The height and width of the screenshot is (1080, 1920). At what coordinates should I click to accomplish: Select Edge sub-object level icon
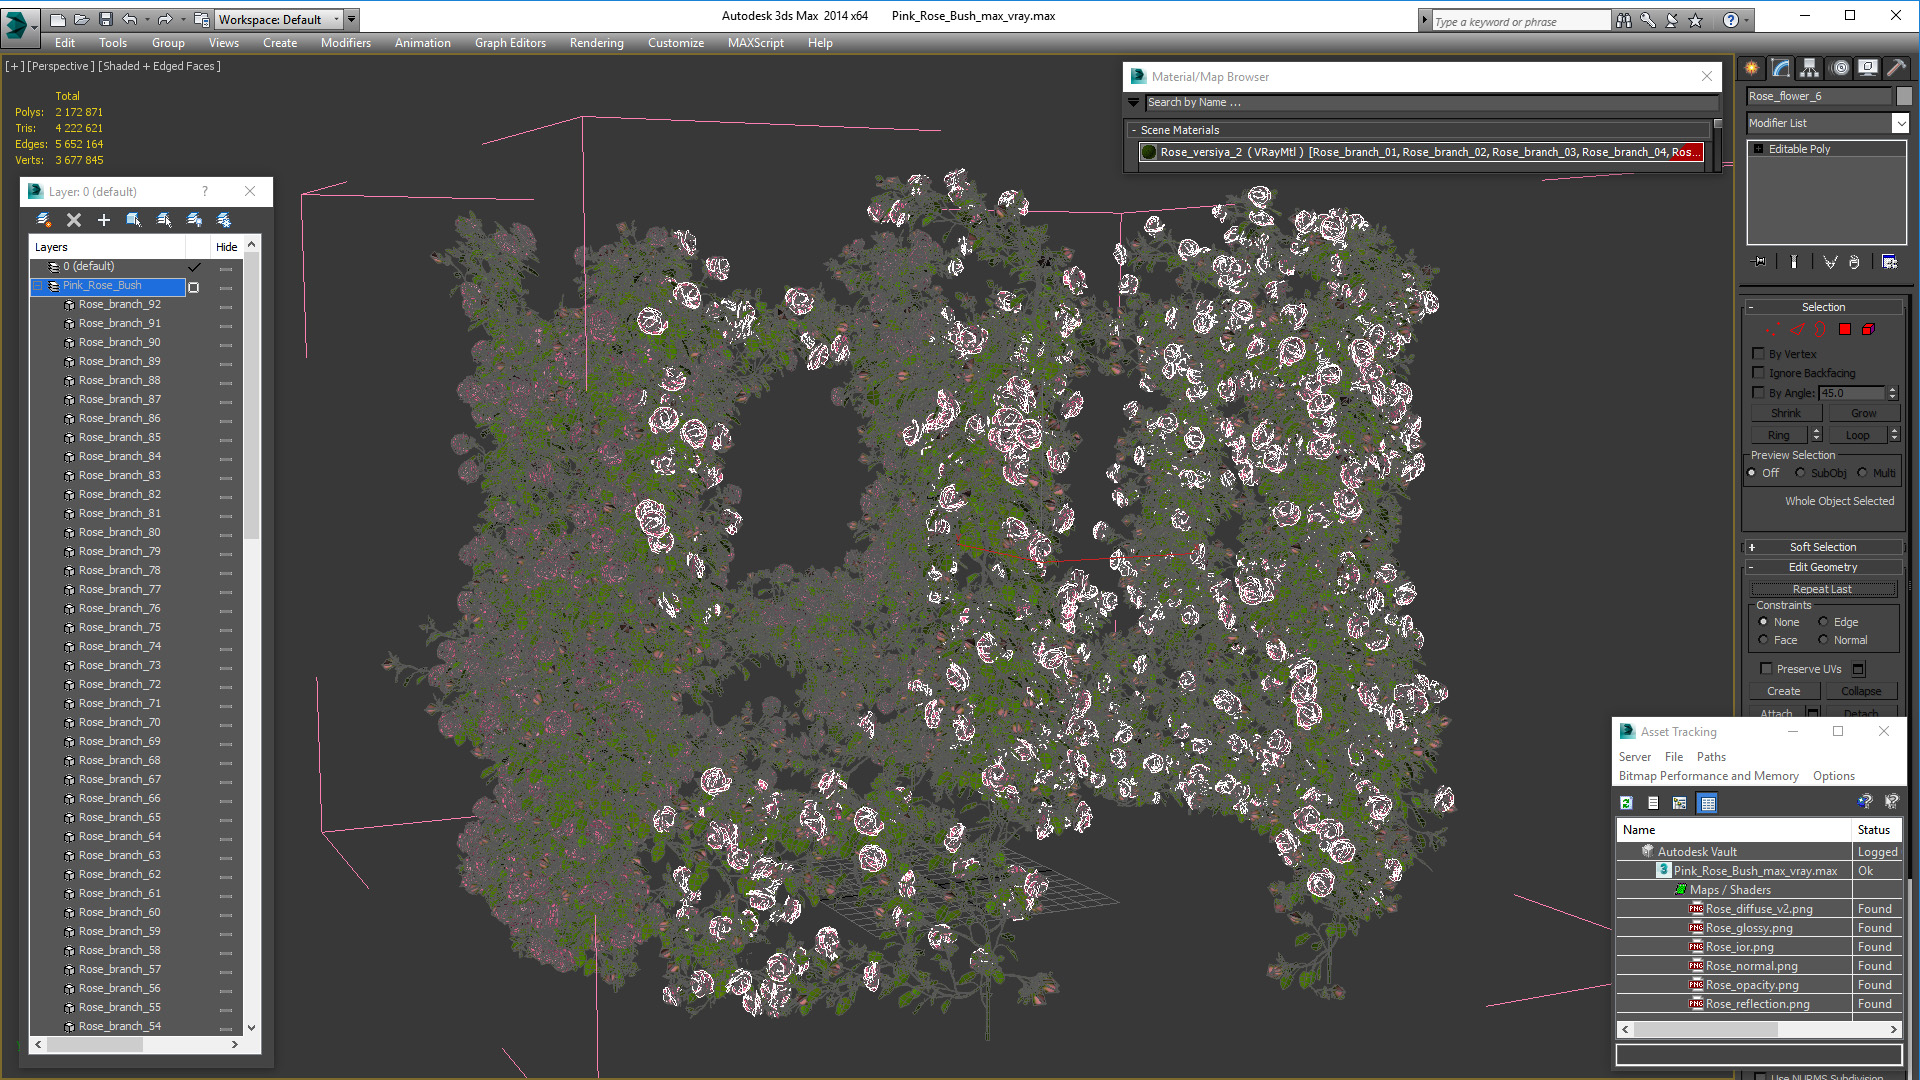(x=1797, y=329)
